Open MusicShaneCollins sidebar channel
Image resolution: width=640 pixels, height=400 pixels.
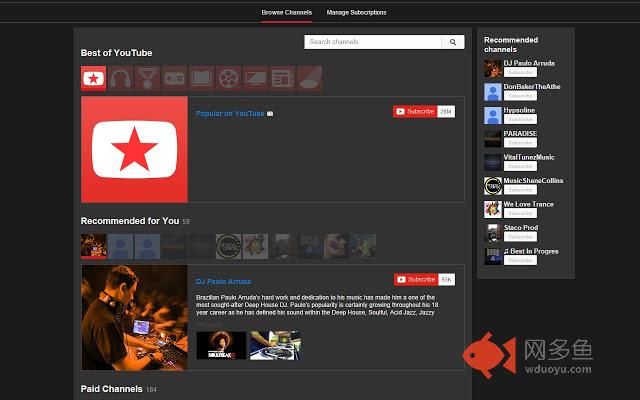coord(533,180)
